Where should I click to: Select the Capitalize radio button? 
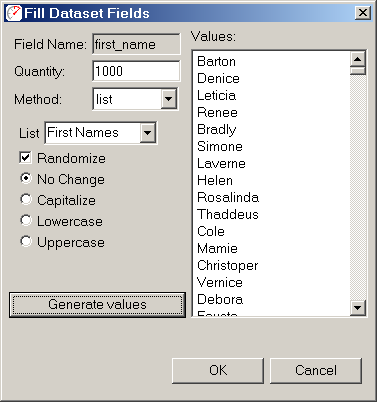[26, 200]
